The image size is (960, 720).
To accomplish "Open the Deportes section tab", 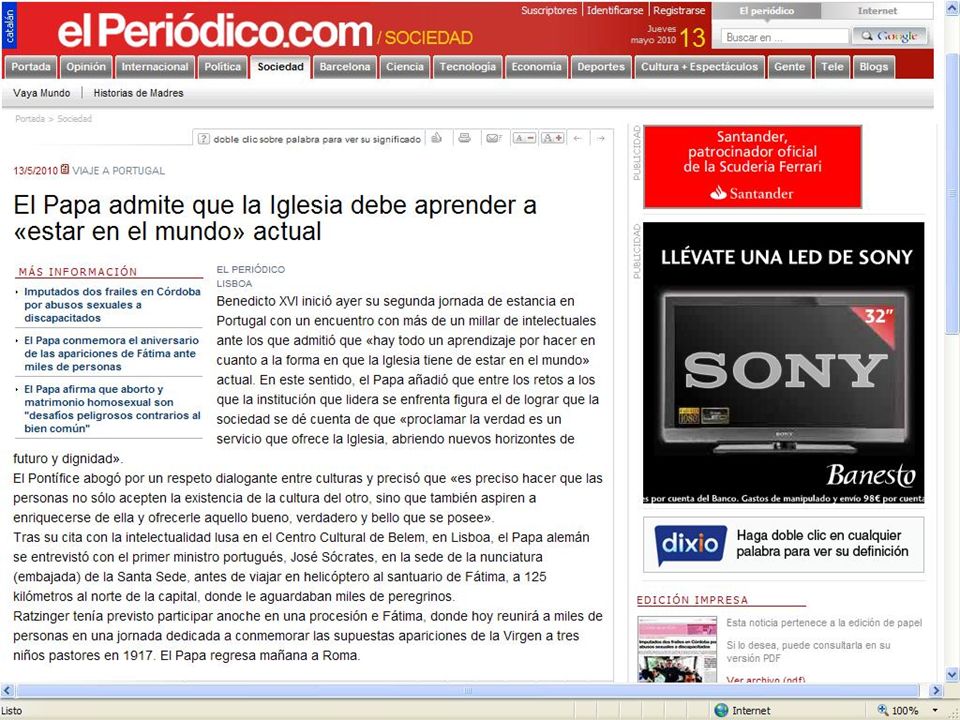I will point(601,67).
